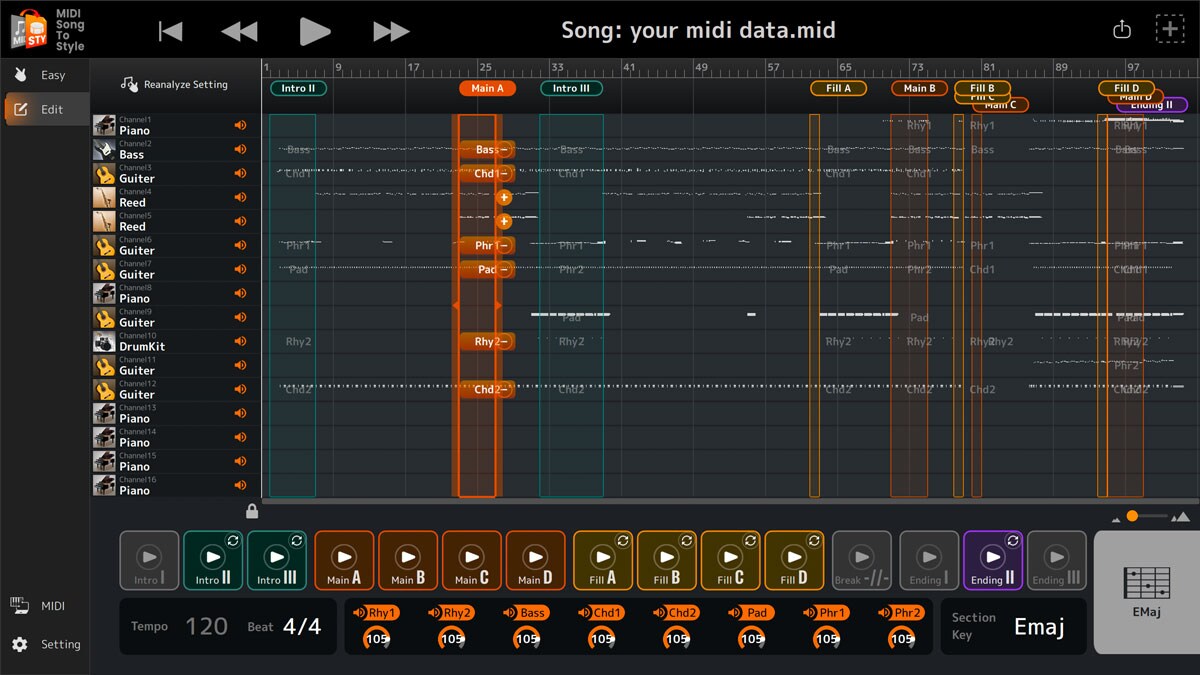1200x675 pixels.
Task: Toggle the lock icon below the channel list
Action: (x=252, y=511)
